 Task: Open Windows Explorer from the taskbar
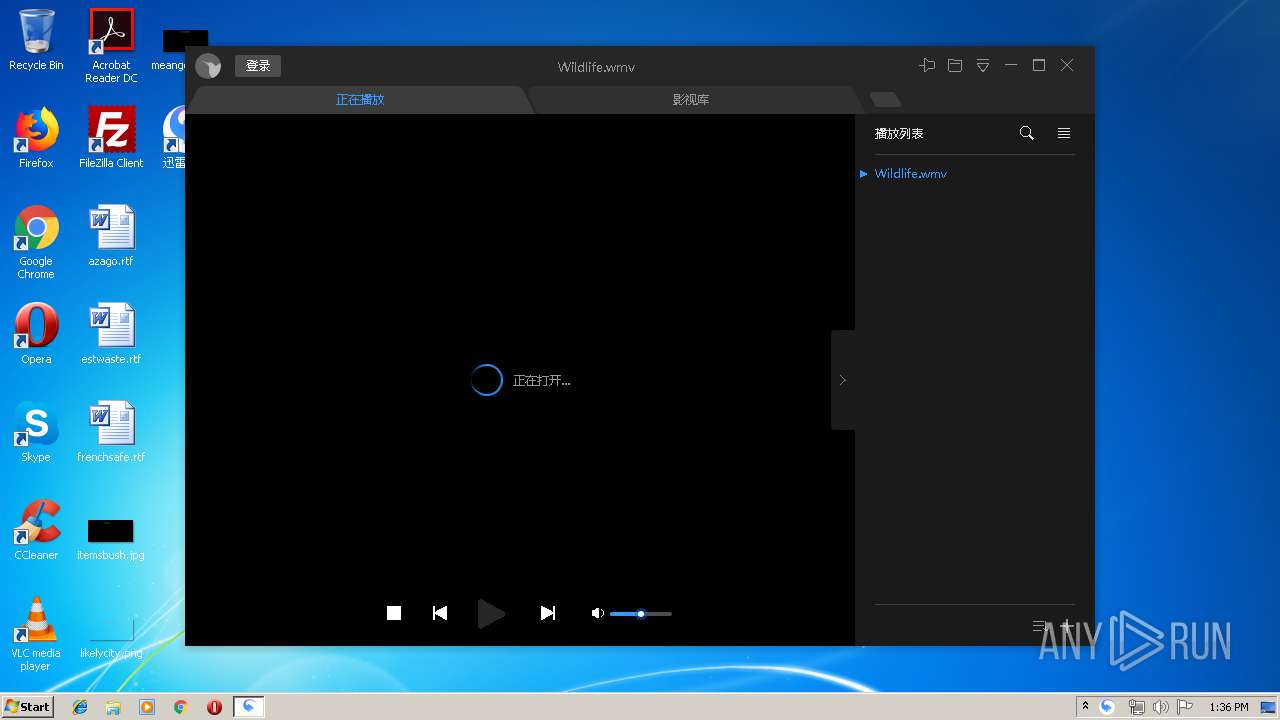[113, 707]
